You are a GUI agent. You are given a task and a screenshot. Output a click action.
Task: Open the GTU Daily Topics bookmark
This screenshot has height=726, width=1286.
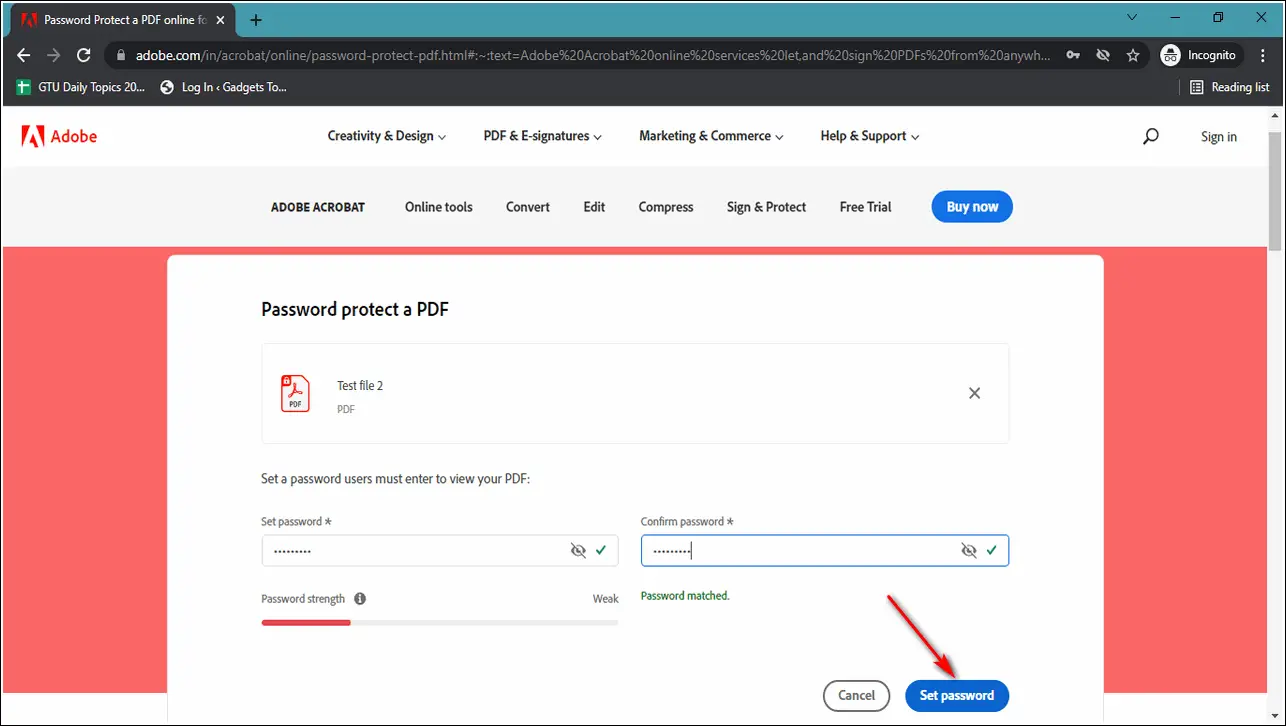81,87
